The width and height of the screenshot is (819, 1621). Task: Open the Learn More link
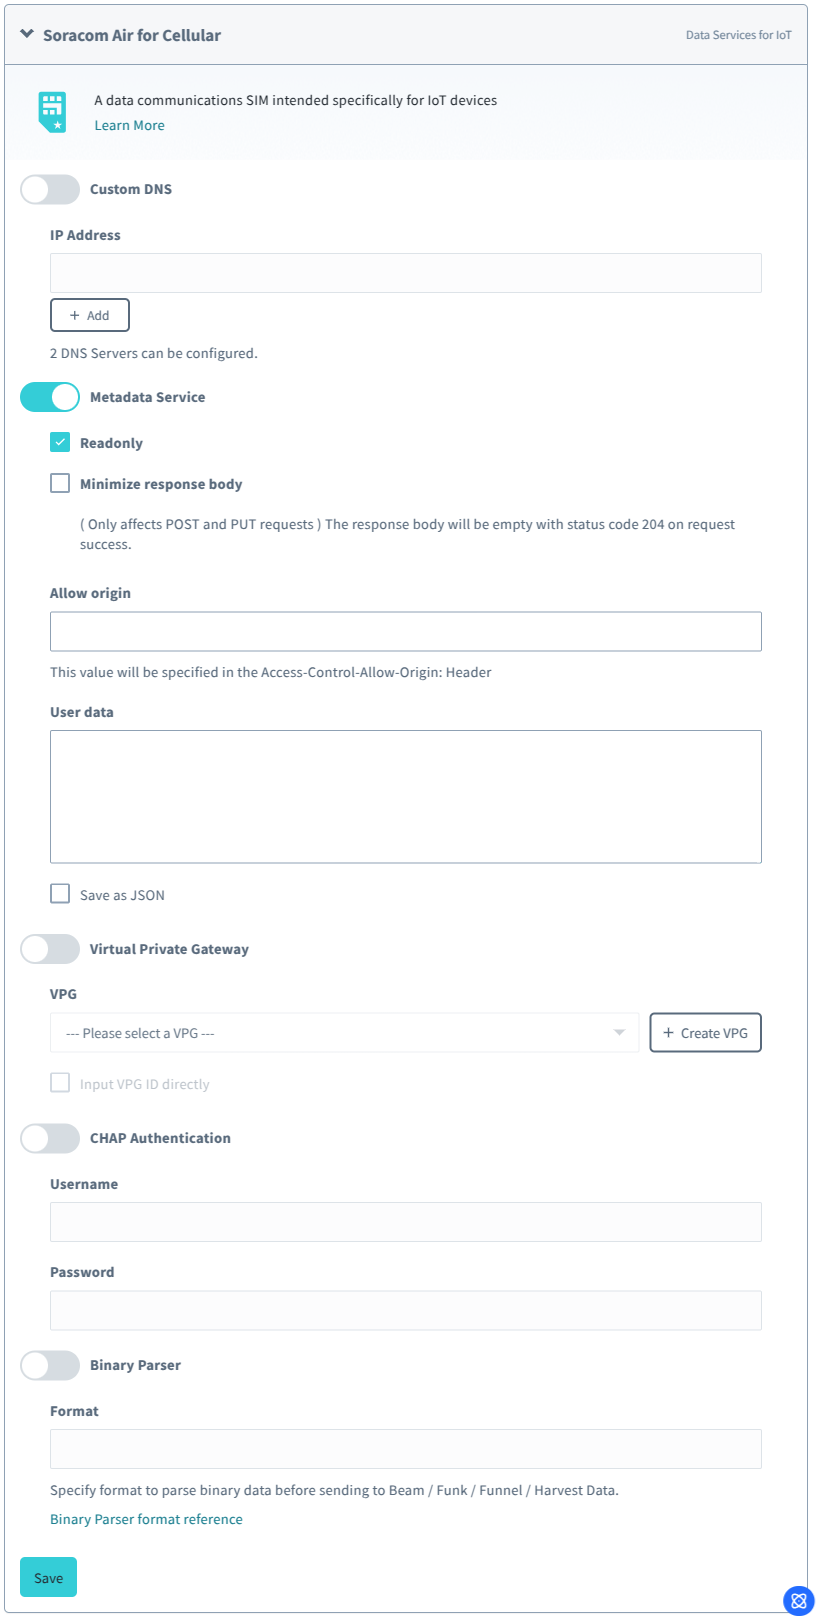[x=130, y=125]
